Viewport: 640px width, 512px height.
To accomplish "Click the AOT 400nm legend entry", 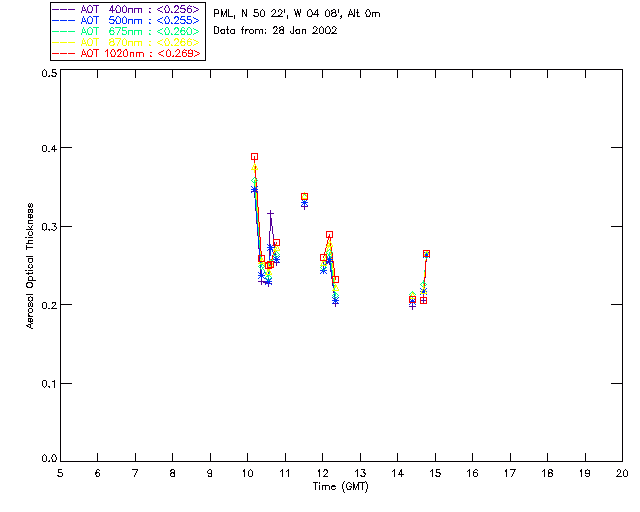I will (126, 9).
